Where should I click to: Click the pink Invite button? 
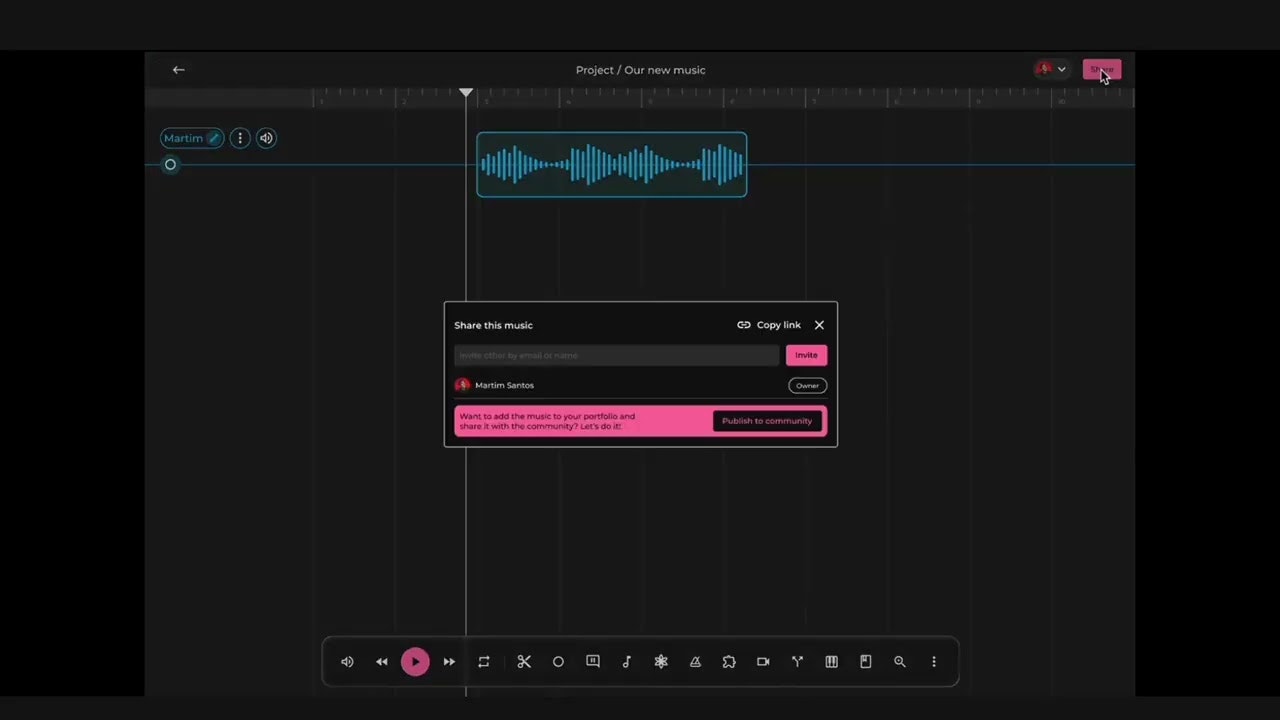(806, 355)
